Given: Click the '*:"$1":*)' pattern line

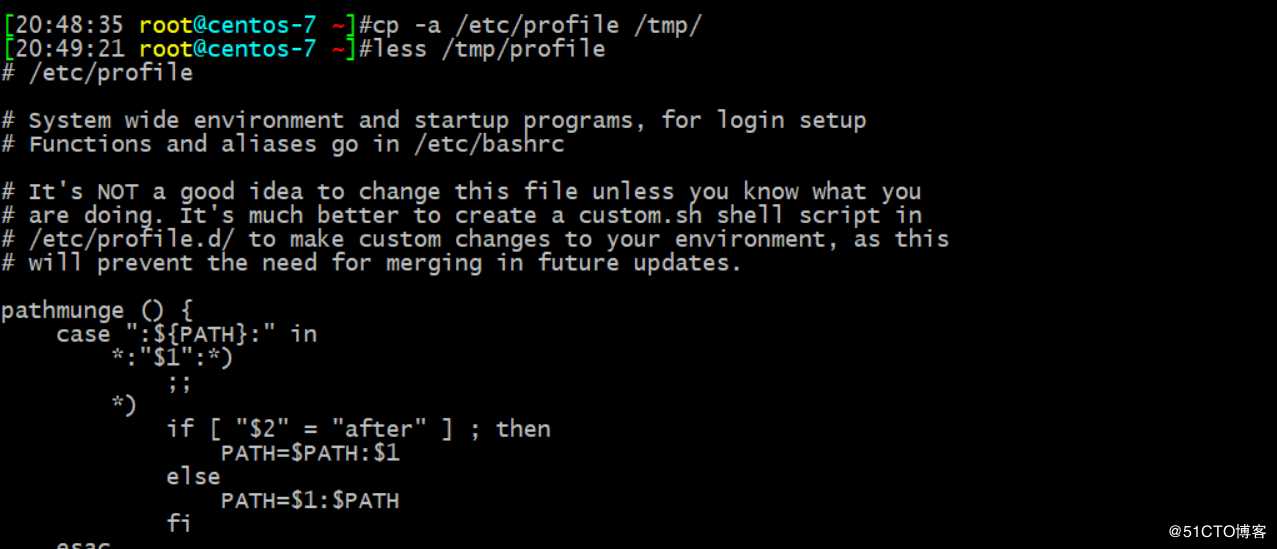Looking at the screenshot, I should (x=172, y=358).
